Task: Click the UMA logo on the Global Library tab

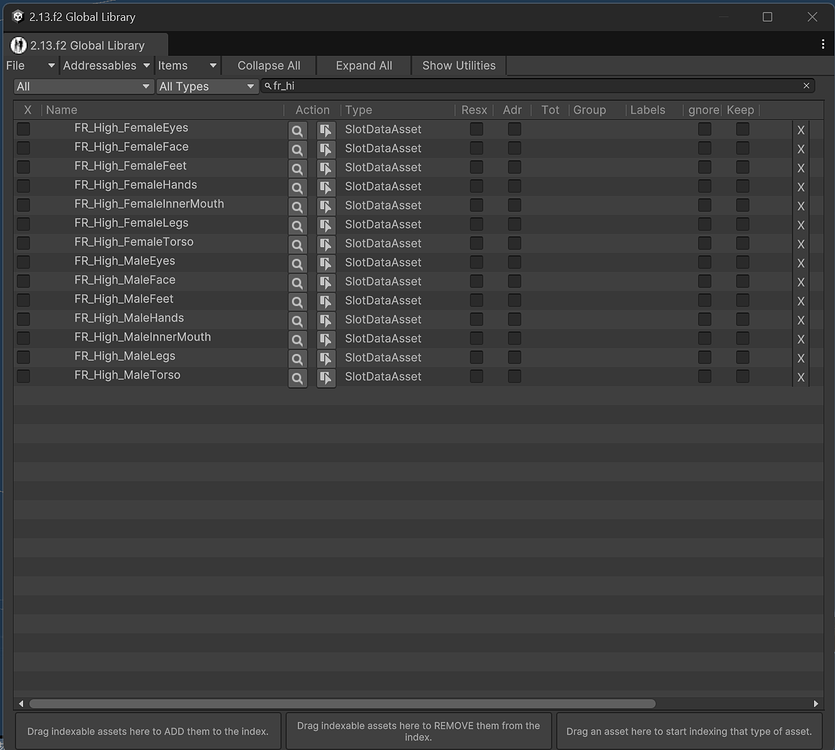Action: click(17, 45)
